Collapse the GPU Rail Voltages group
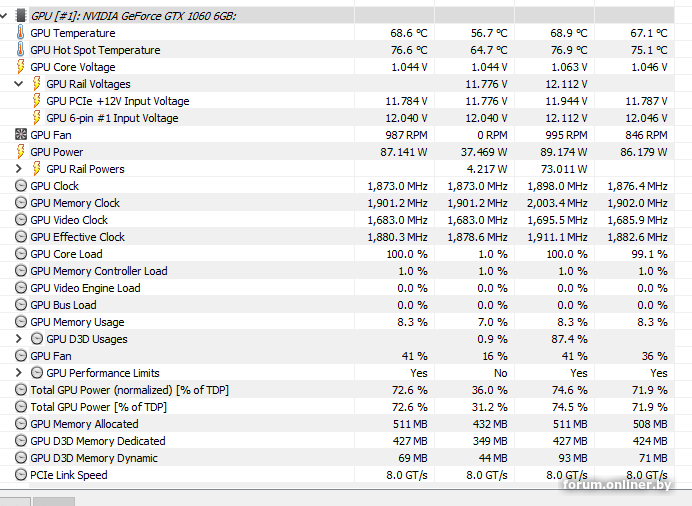Screen dimensions: 692x506 click(x=19, y=84)
